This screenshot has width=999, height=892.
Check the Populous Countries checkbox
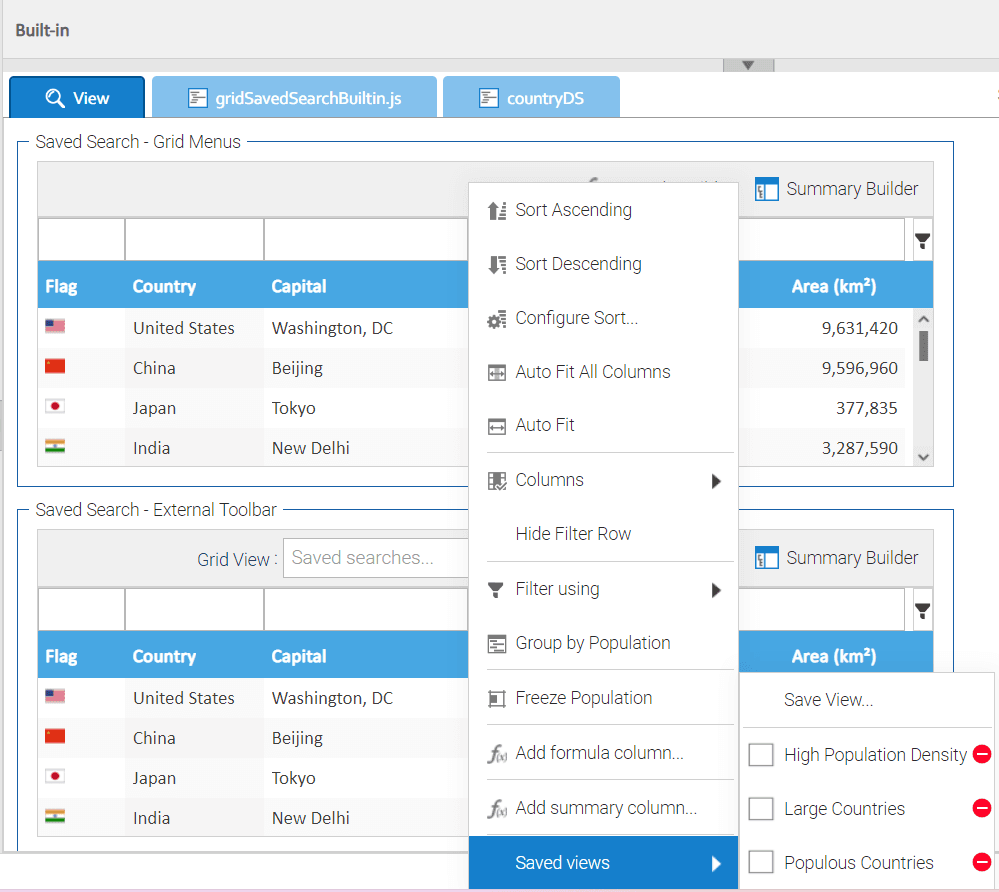point(761,862)
